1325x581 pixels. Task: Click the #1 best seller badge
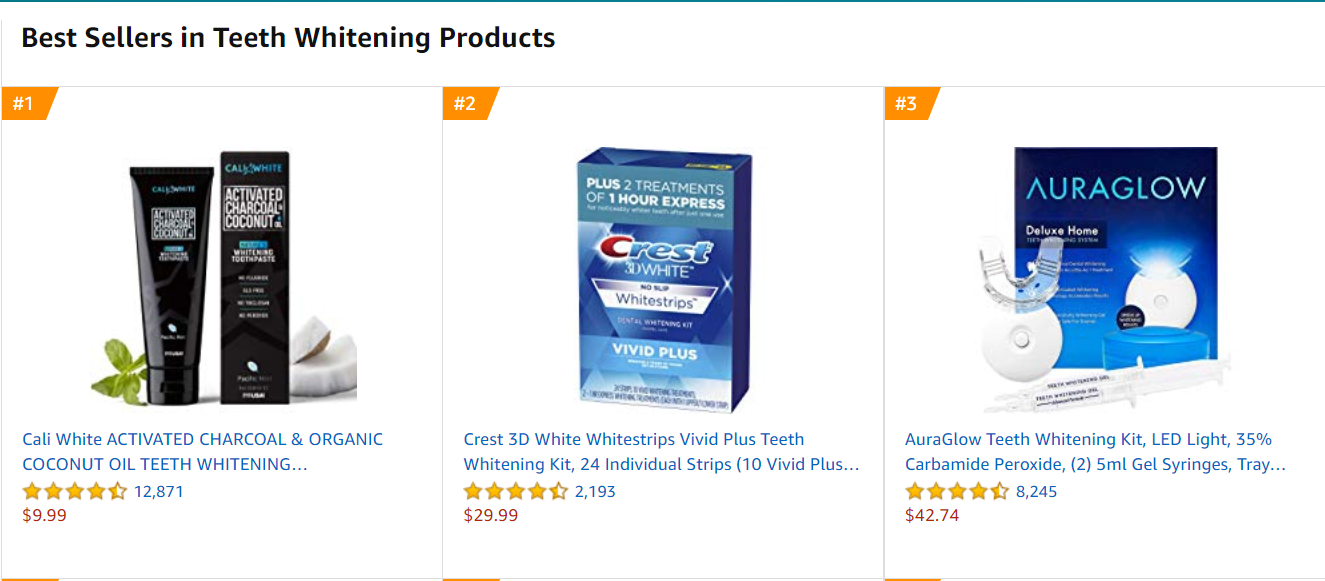pyautogui.click(x=25, y=101)
